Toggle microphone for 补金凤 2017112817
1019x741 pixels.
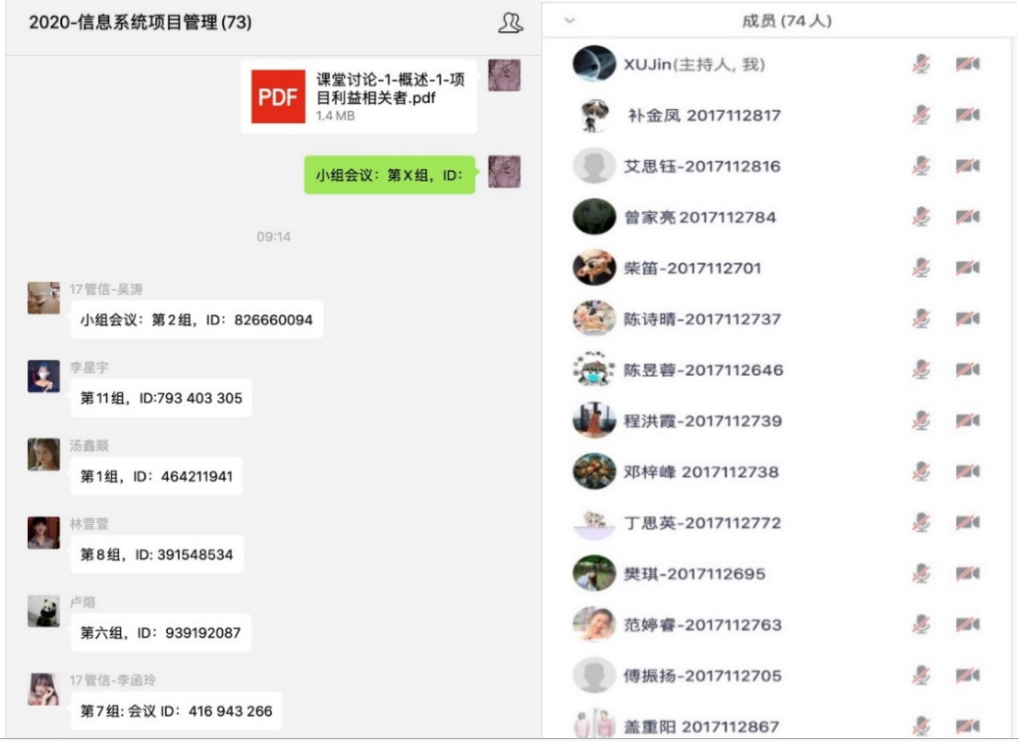click(x=921, y=115)
